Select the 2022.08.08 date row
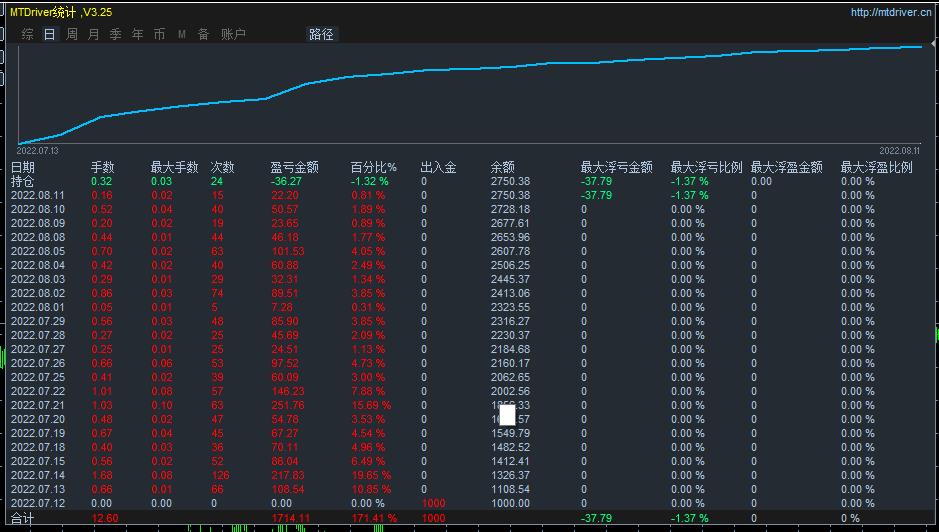Screen dimensions: 939x532 38,237
